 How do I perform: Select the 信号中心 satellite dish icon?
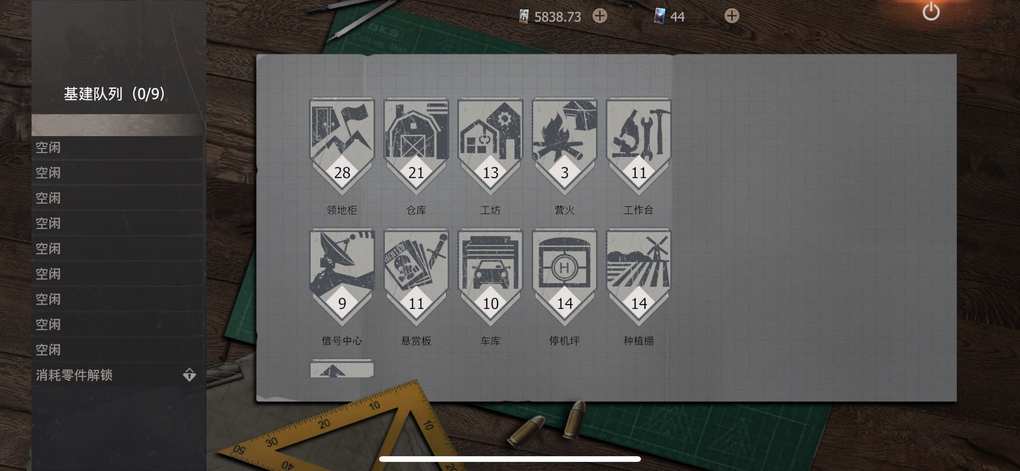(x=342, y=276)
